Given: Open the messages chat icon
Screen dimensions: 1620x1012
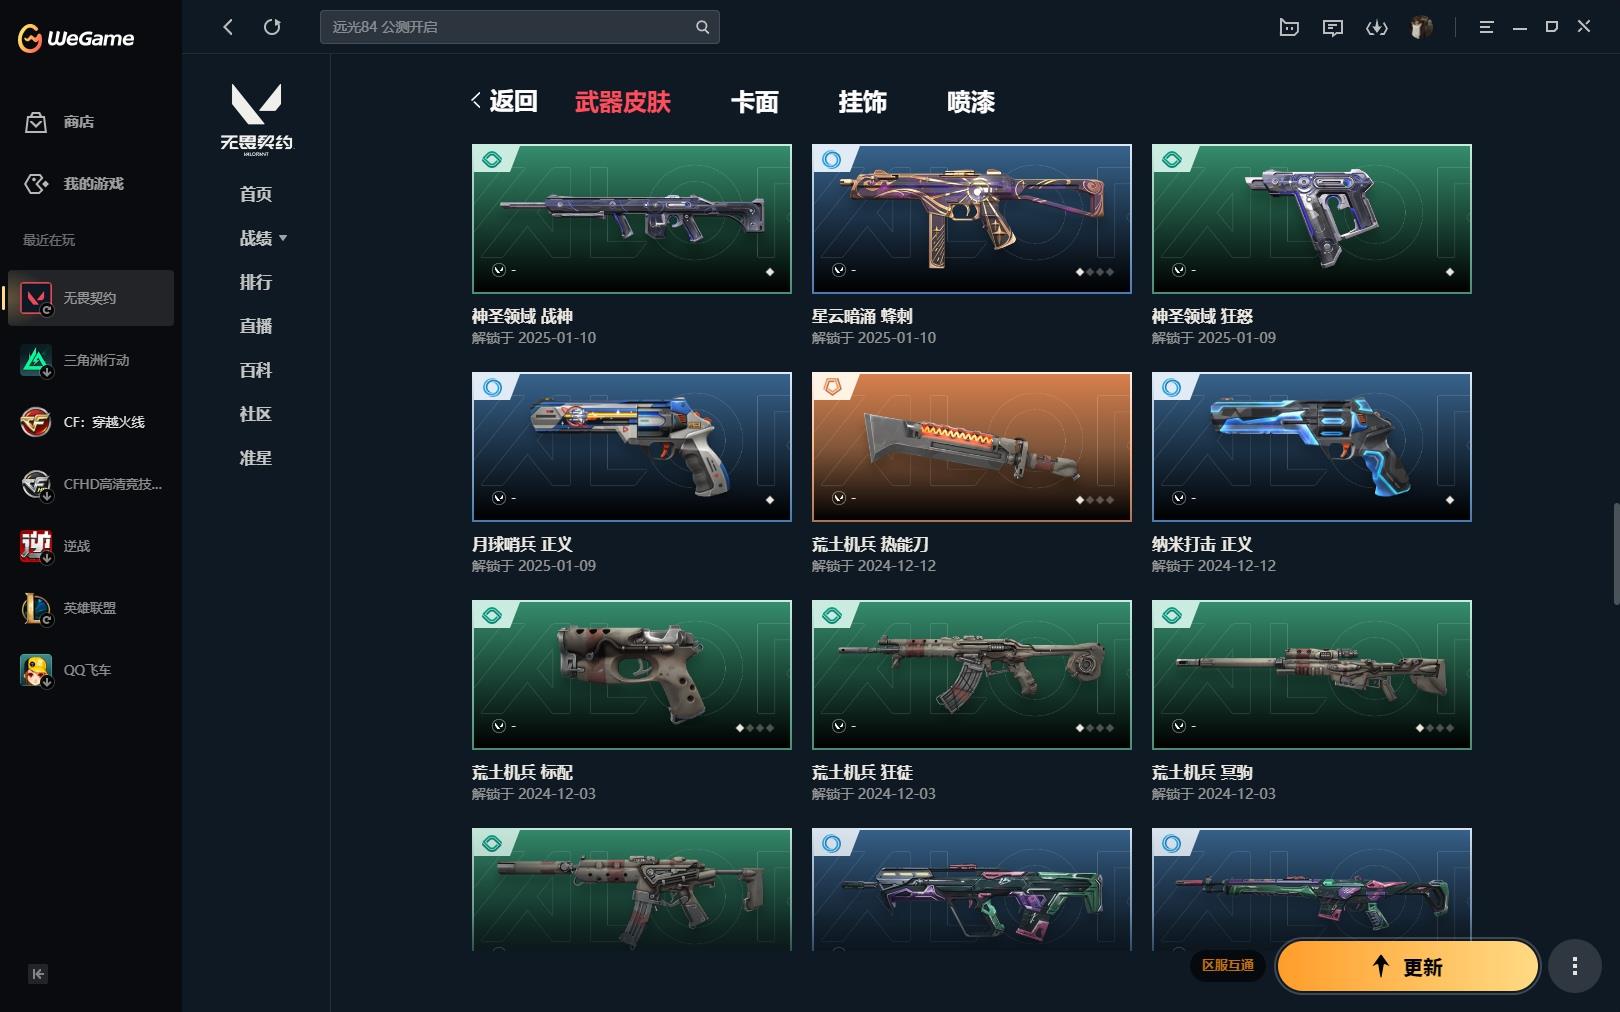Looking at the screenshot, I should point(1333,28).
